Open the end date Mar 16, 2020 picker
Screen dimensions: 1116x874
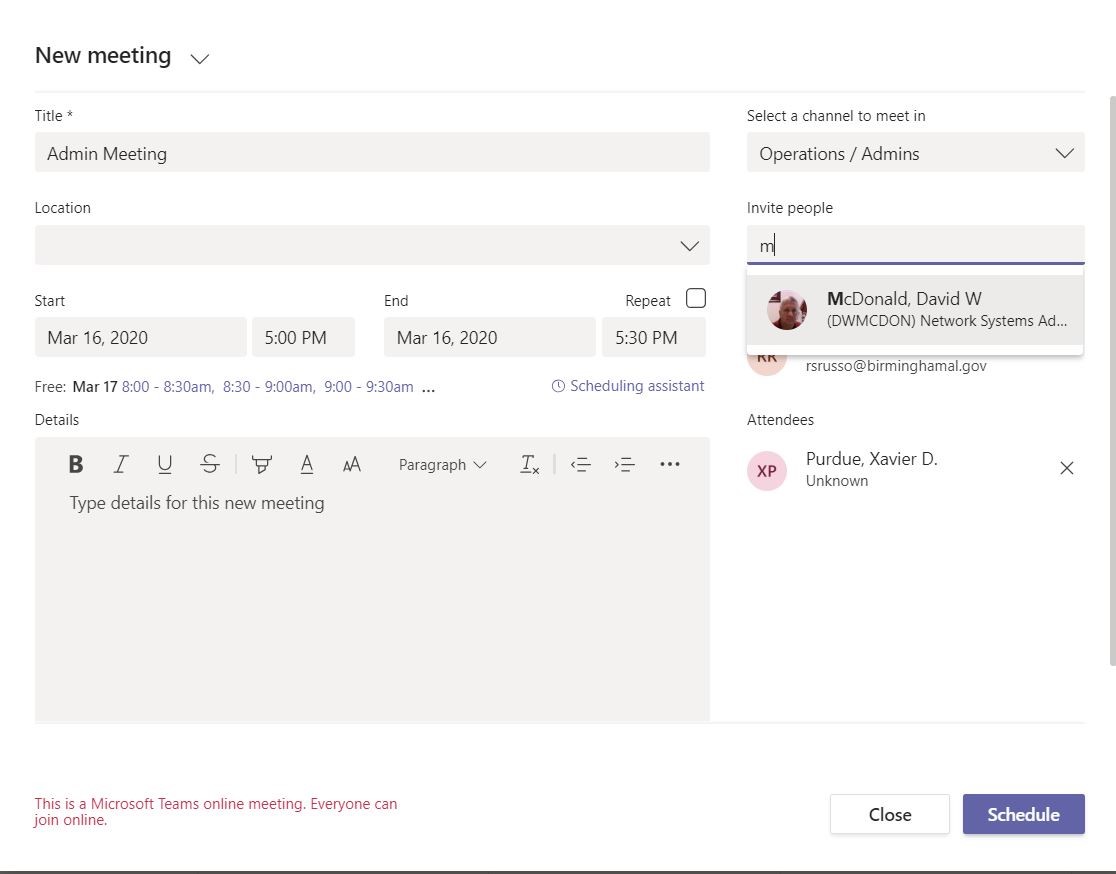click(x=490, y=337)
